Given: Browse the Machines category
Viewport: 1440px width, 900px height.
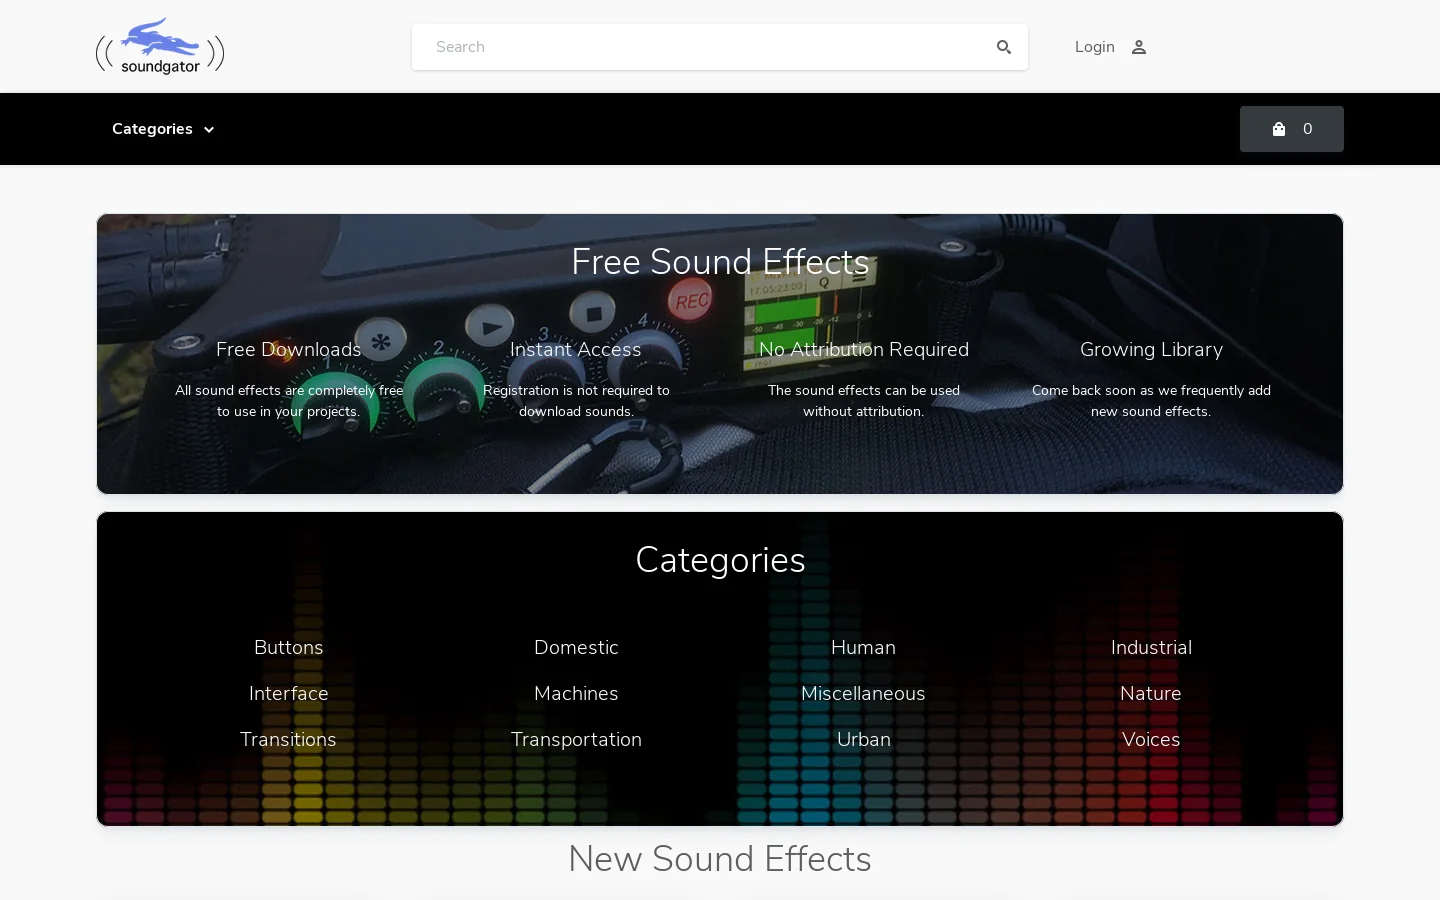Looking at the screenshot, I should pos(576,693).
